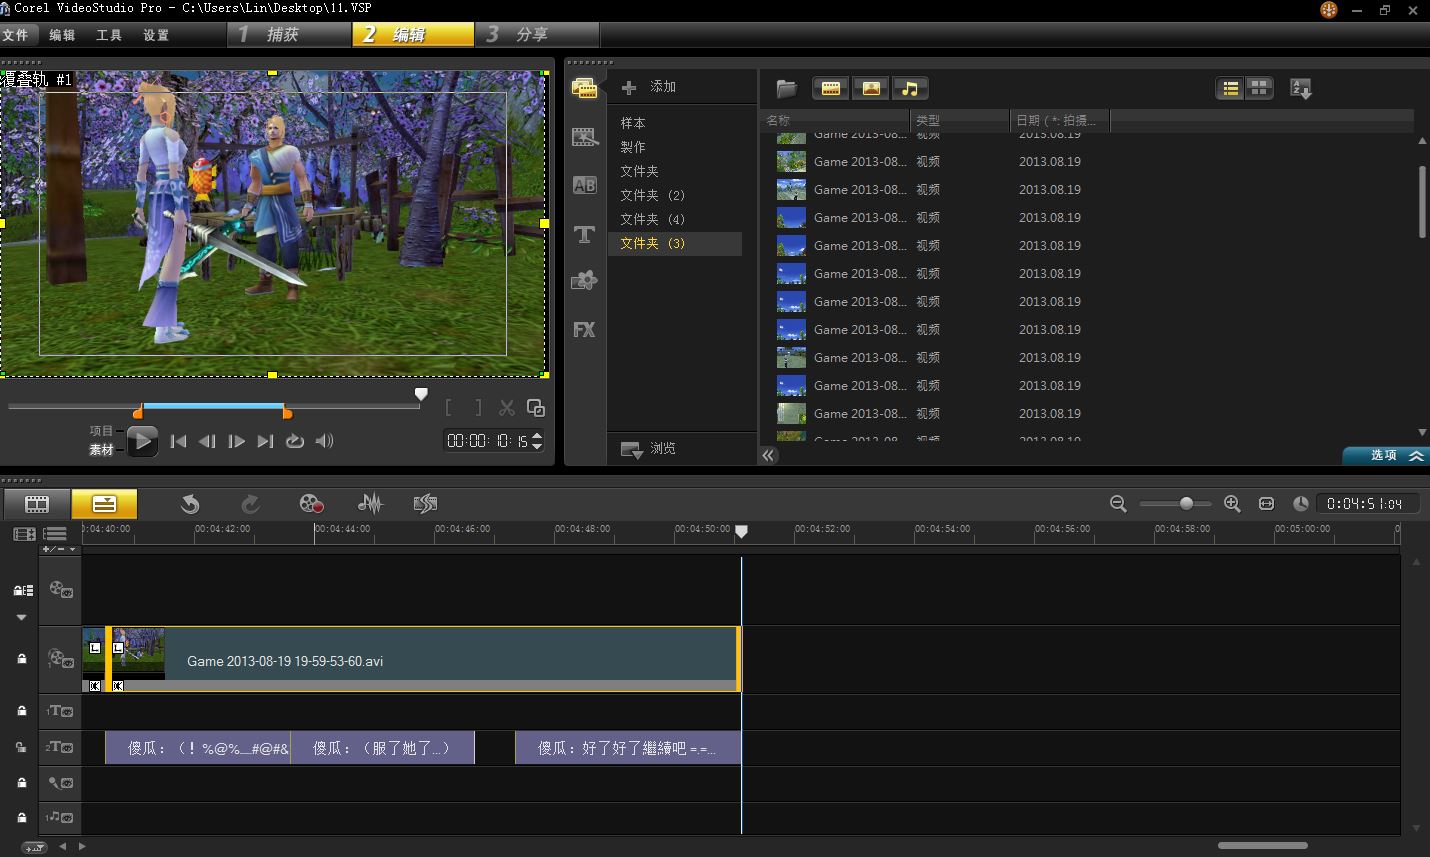Switch library to list view

[x=1231, y=89]
